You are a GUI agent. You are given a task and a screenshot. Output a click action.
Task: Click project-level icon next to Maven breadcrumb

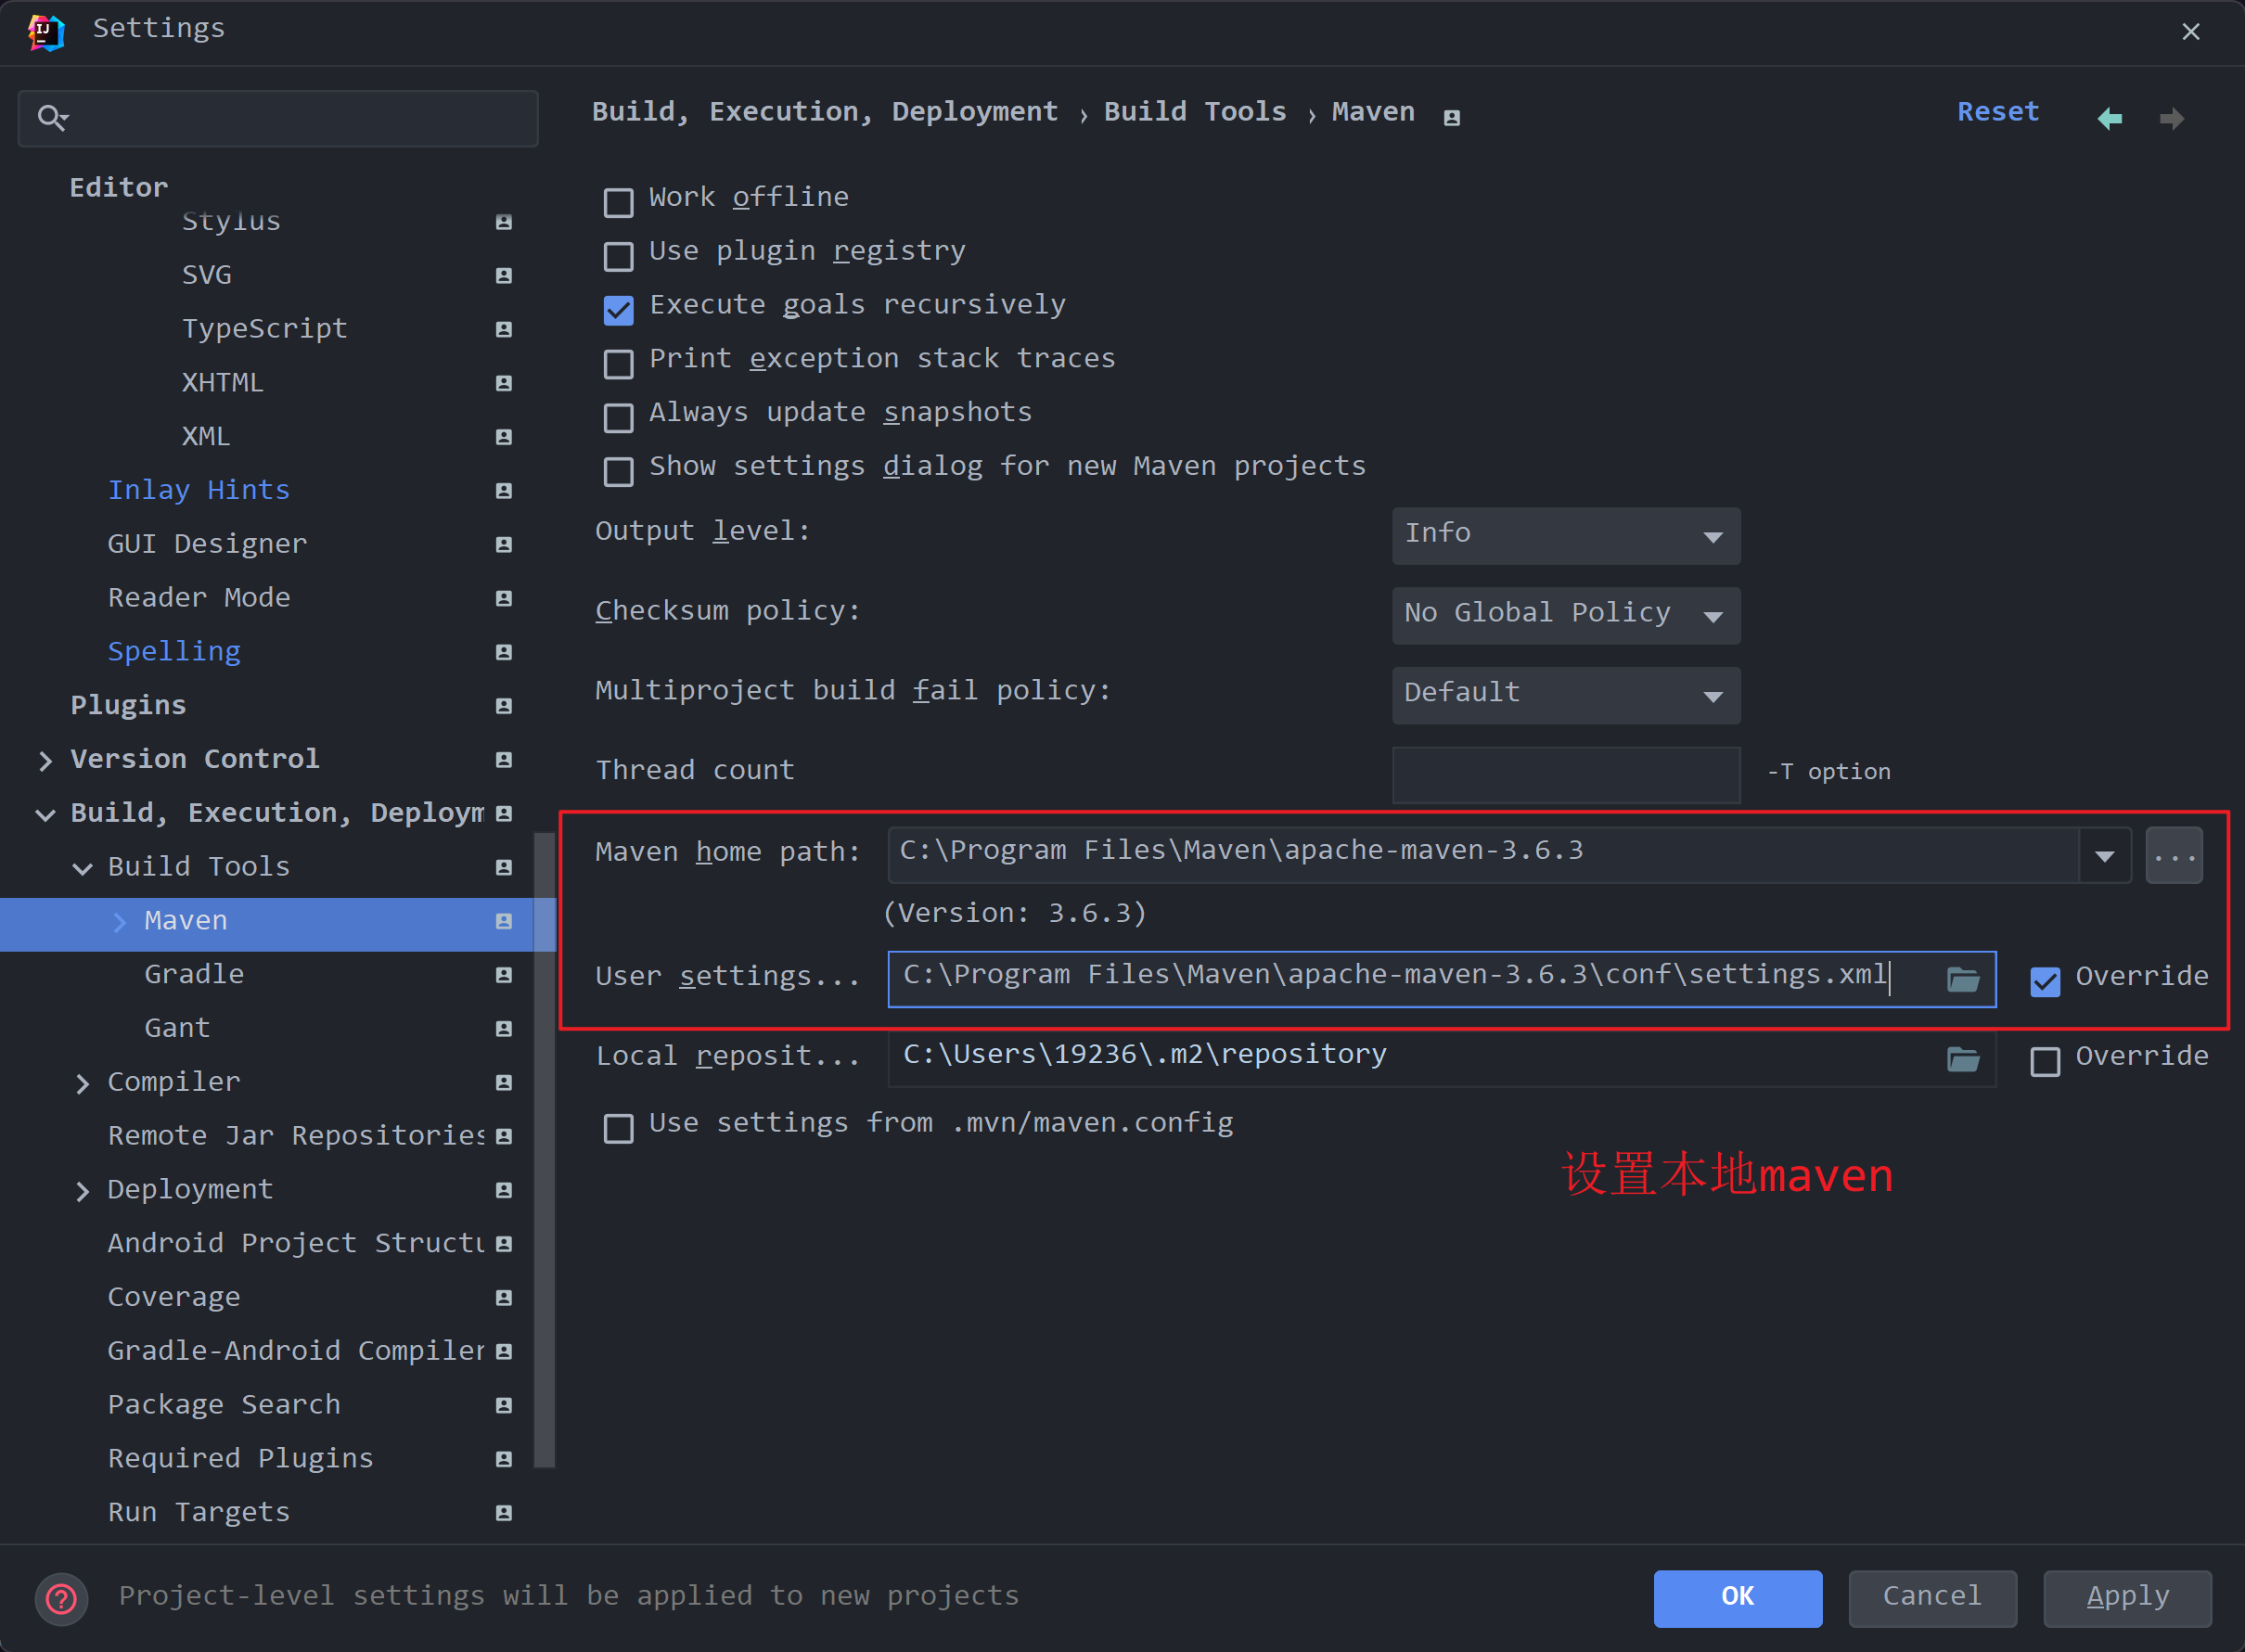[1452, 118]
